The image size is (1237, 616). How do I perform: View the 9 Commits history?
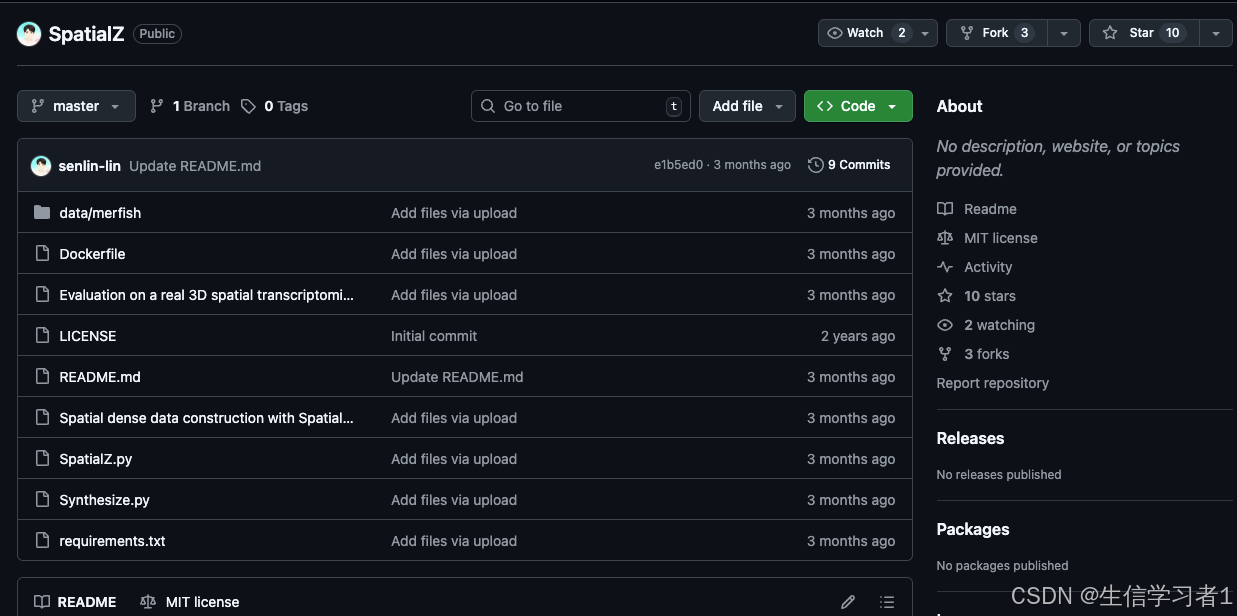849,165
